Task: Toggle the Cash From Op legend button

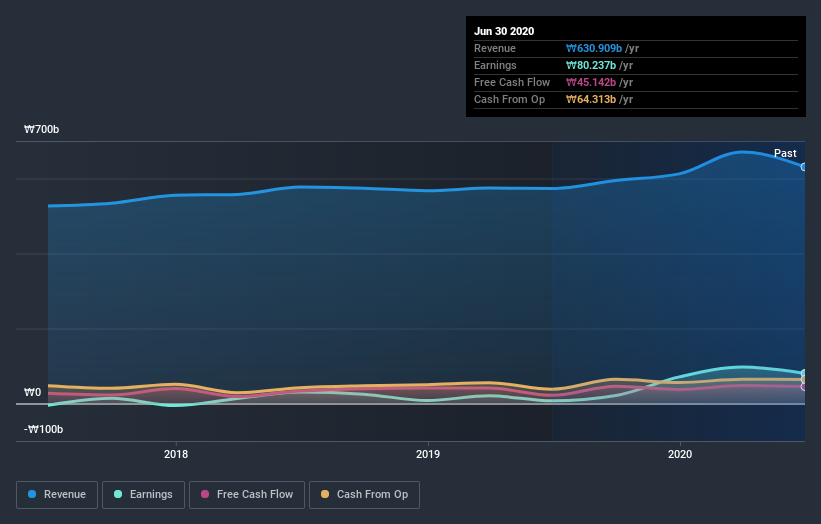Action: pos(364,495)
